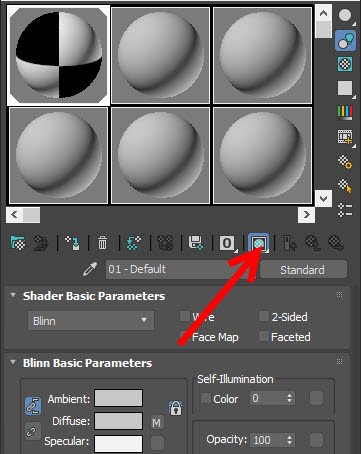Image resolution: width=361 pixels, height=454 pixels.
Task: Click the Make Preview icon
Action: pos(345,137)
